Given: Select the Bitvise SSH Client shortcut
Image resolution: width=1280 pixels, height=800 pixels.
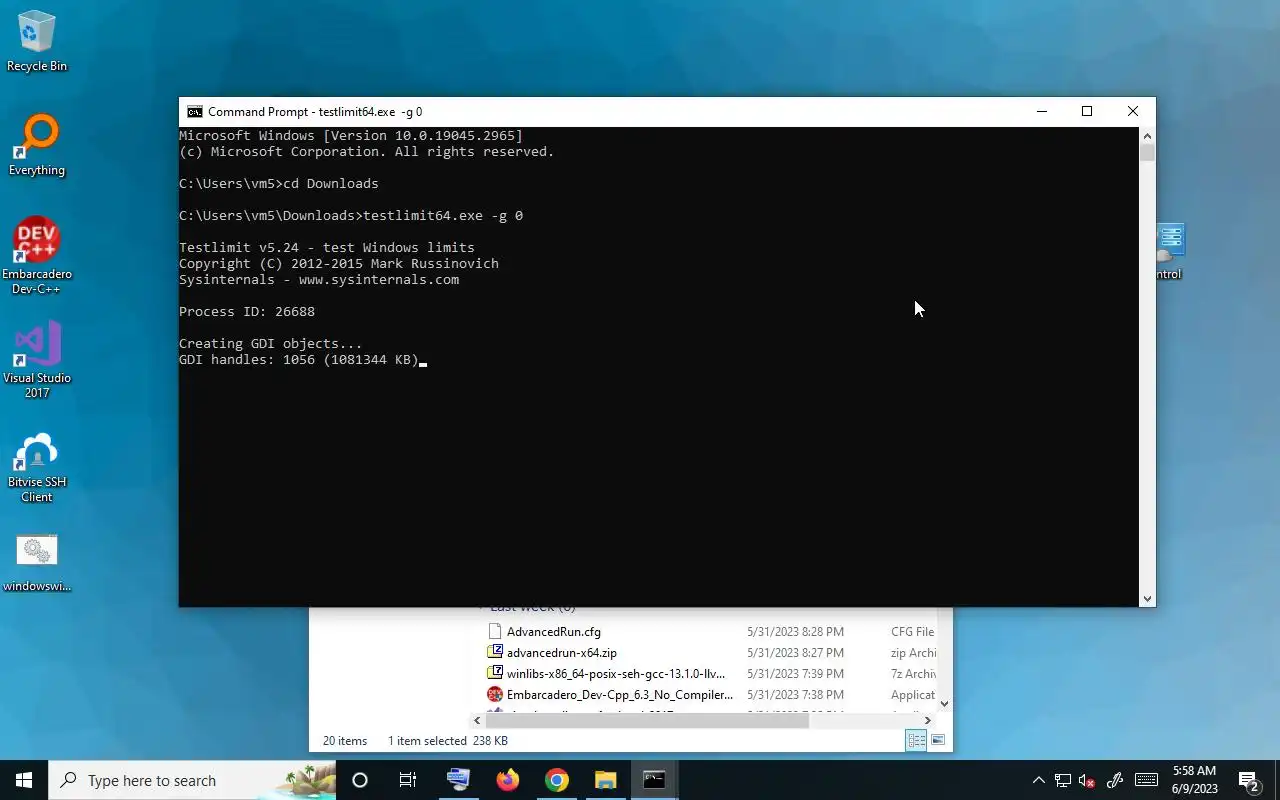Looking at the screenshot, I should click(x=37, y=467).
